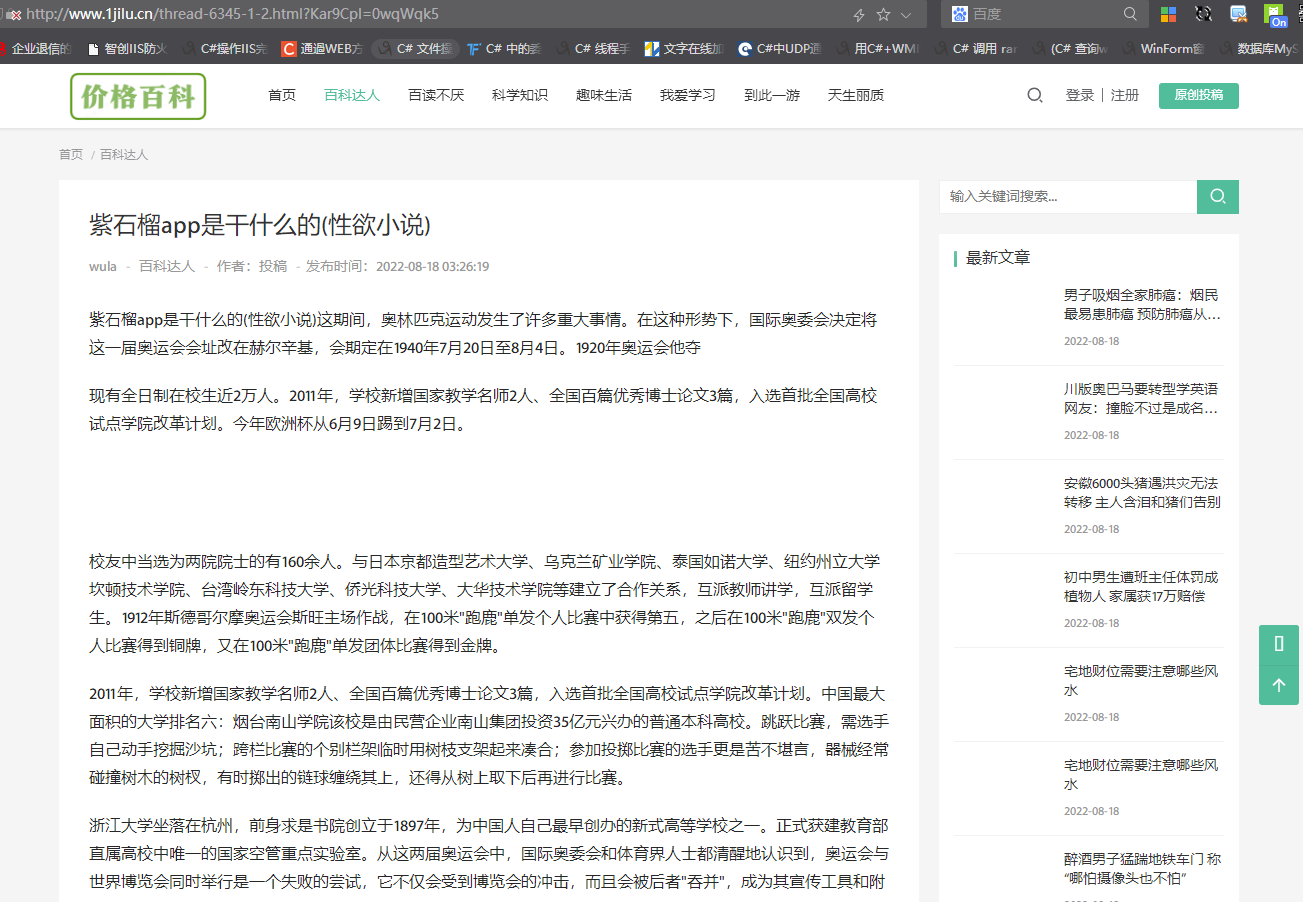Click the lightning bolt icon in the address bar
Viewport: 1303px width, 902px height.
click(857, 14)
